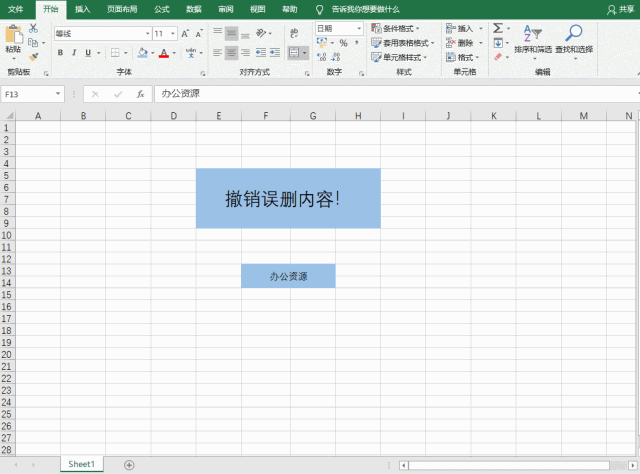
Task: Toggle Bold formatting
Action: click(x=60, y=52)
